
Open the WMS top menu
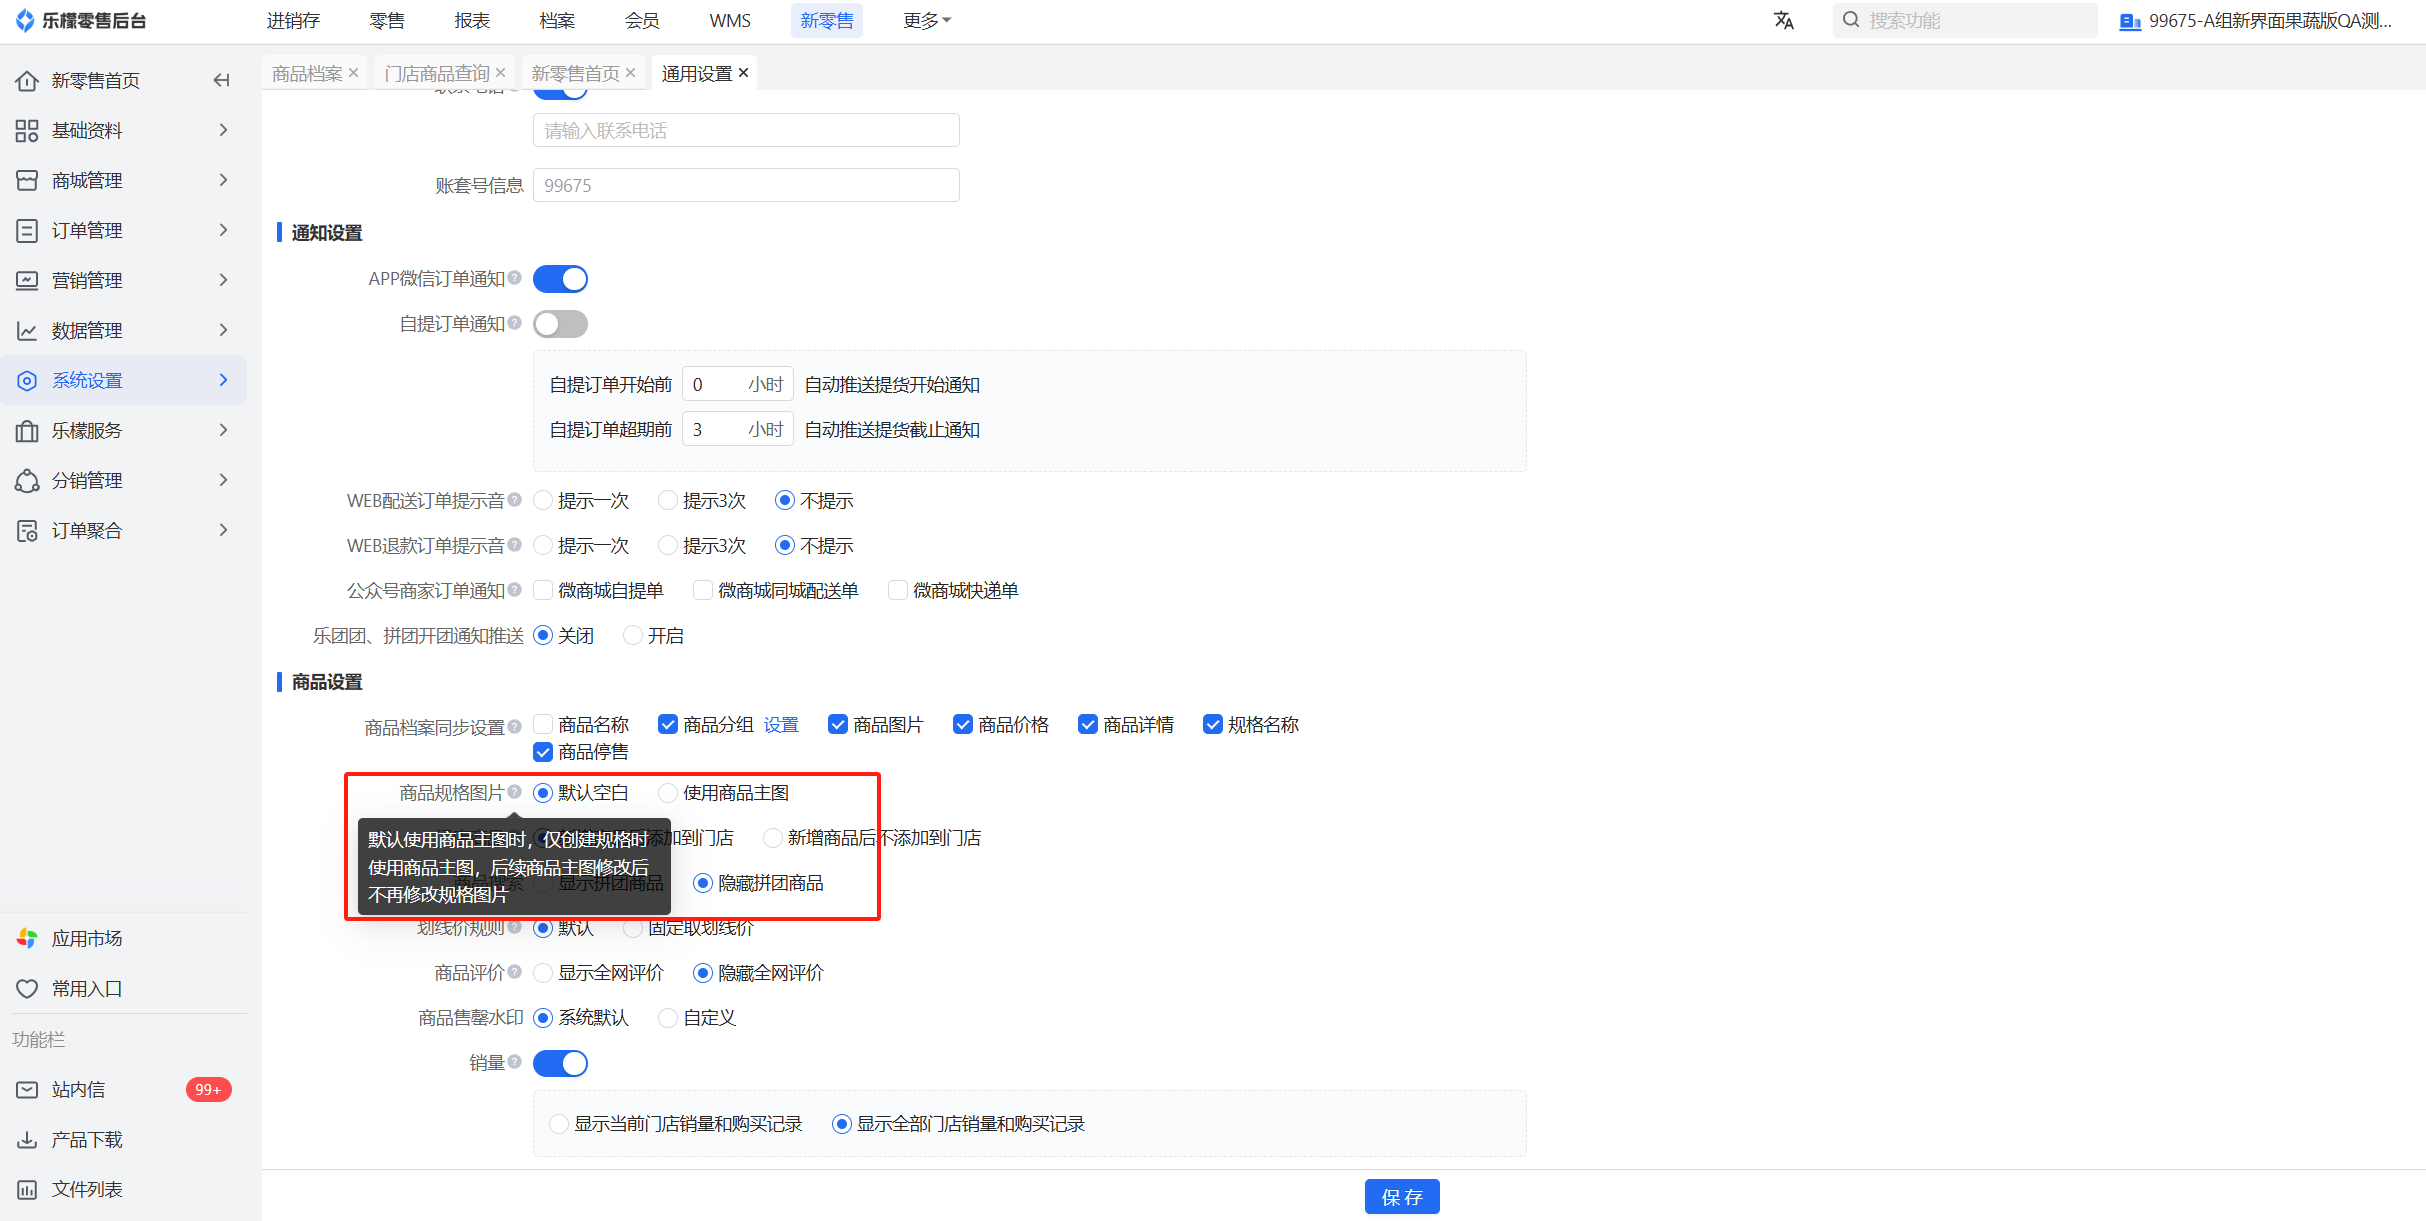[730, 20]
